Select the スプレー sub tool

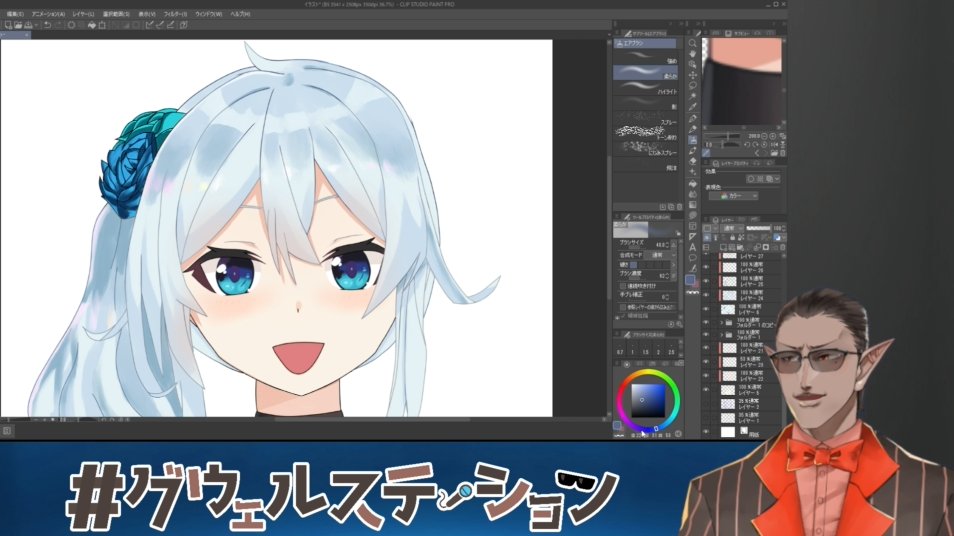click(x=645, y=118)
